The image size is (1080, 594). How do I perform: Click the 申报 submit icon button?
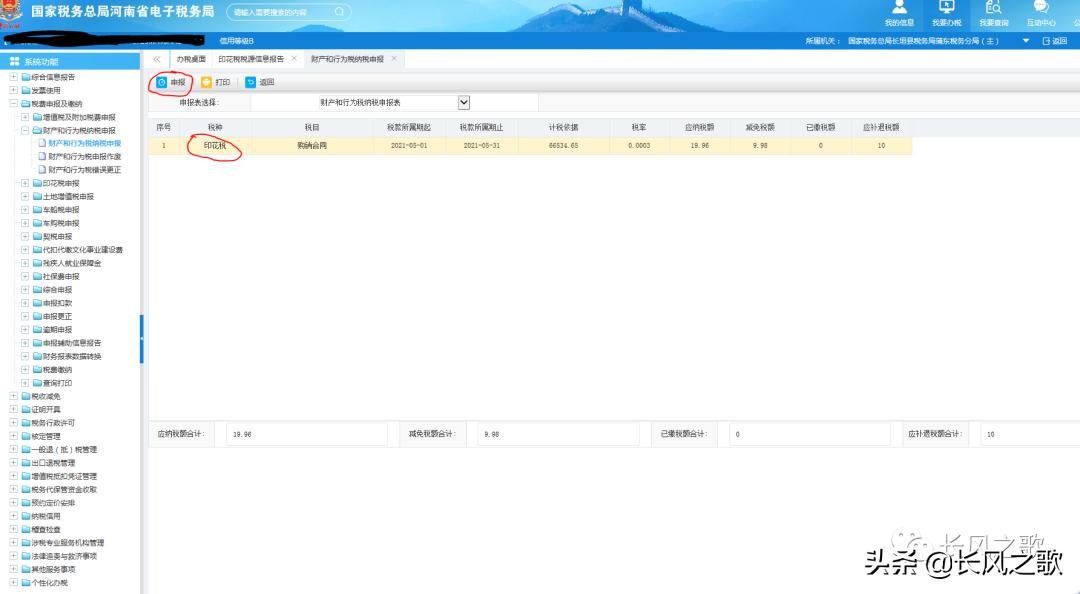pyautogui.click(x=161, y=82)
